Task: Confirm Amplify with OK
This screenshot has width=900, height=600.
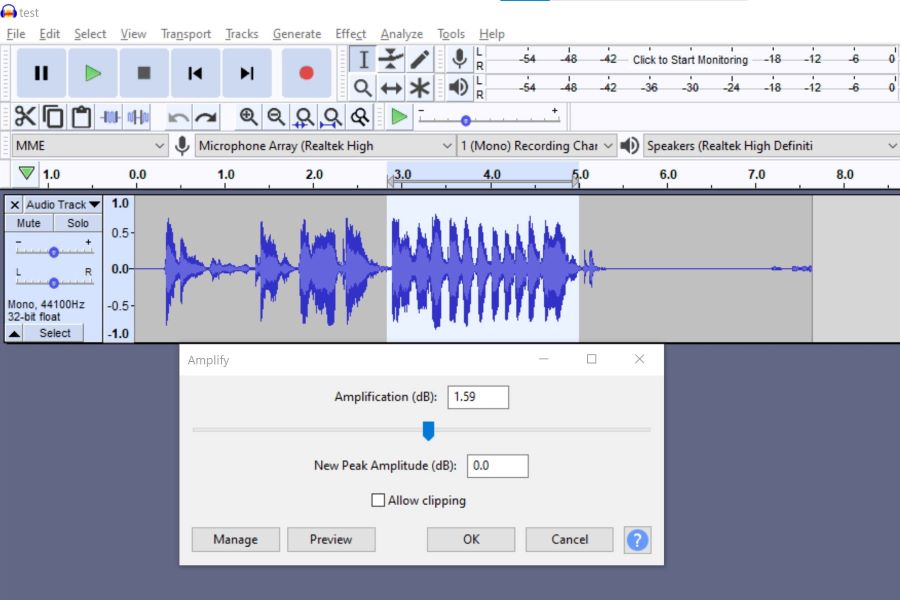Action: pyautogui.click(x=471, y=539)
